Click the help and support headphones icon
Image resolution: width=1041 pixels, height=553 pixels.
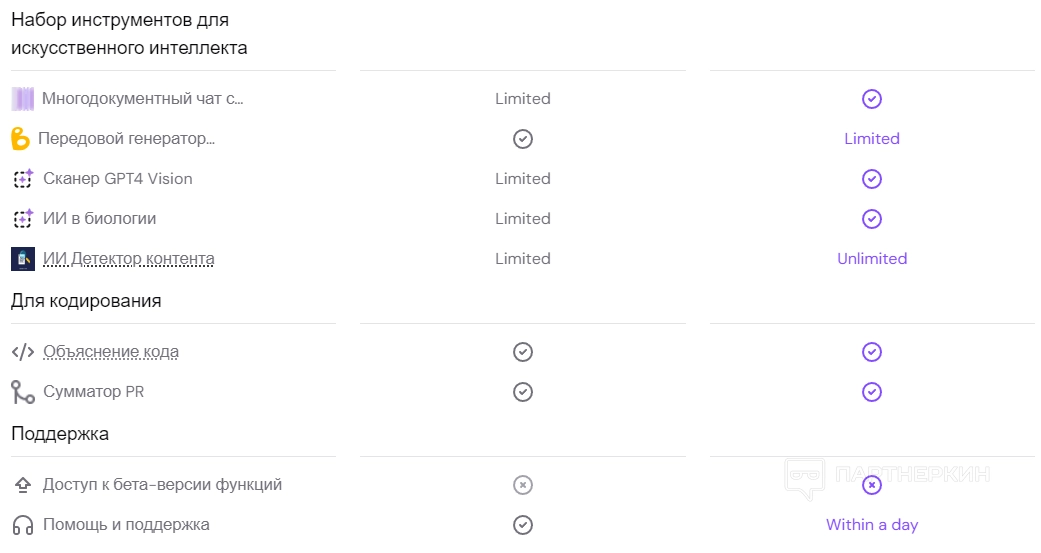pos(23,525)
